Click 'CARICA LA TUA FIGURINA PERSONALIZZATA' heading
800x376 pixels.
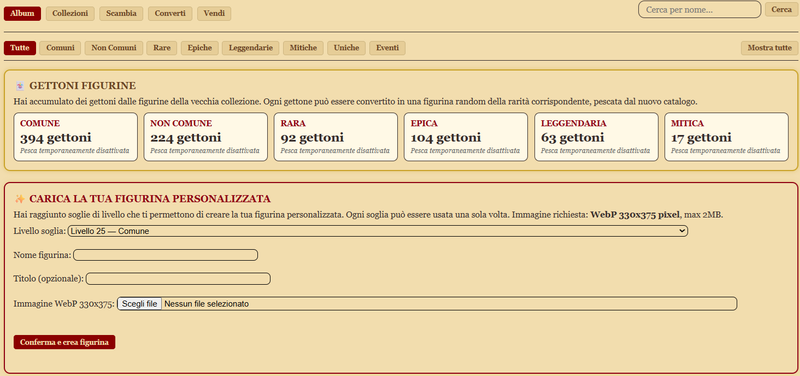(149, 198)
